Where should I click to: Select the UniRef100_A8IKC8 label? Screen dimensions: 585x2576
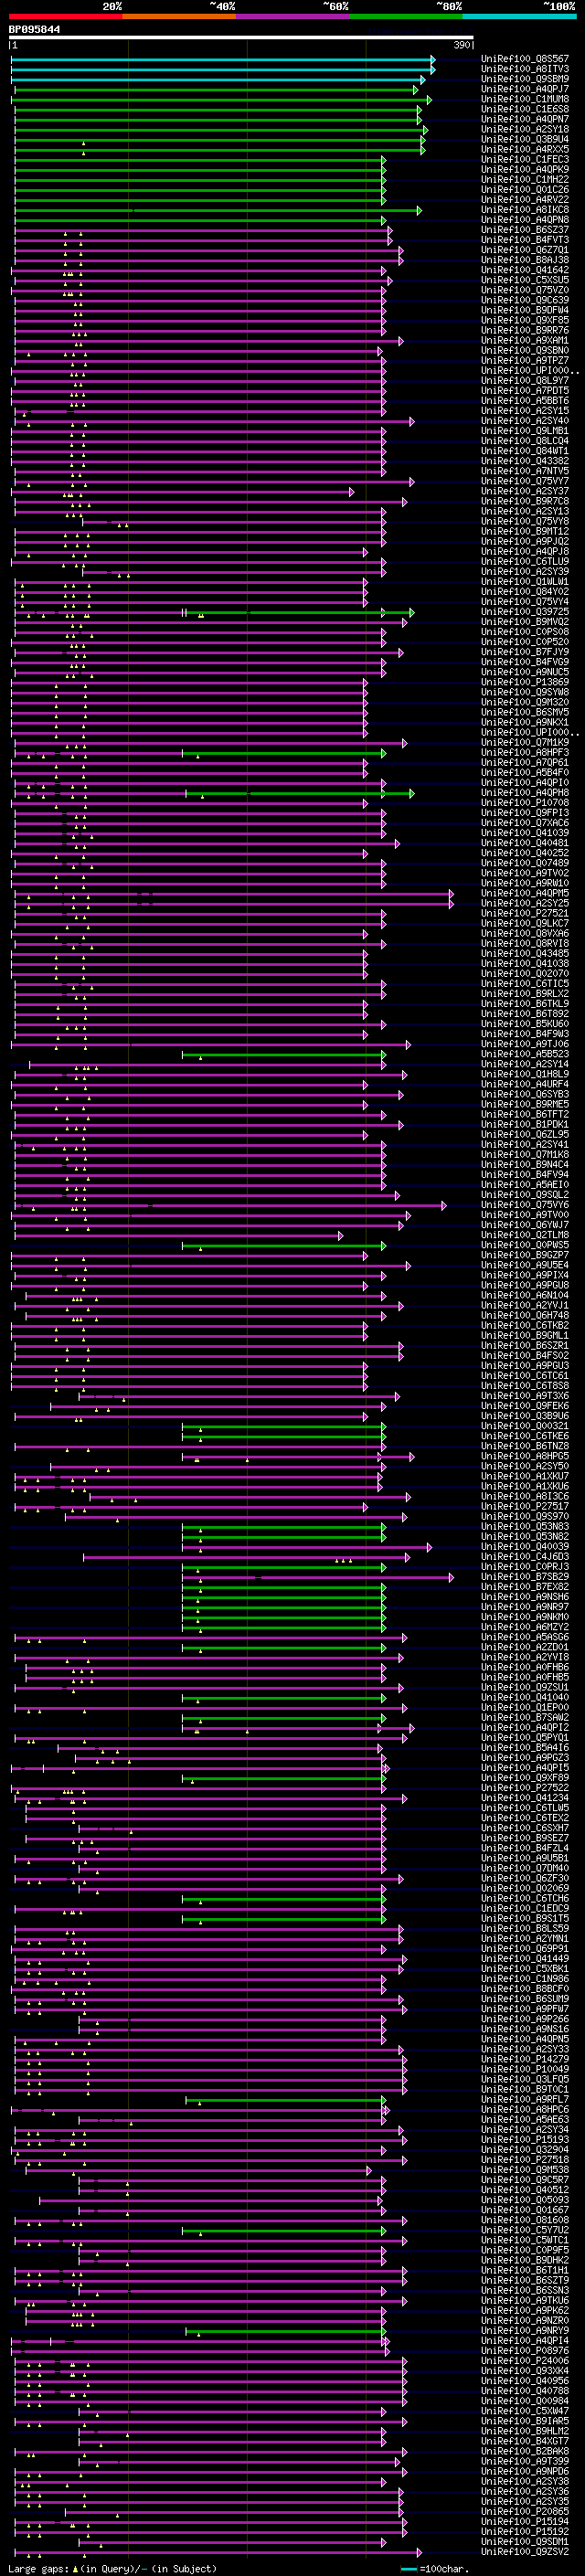(525, 209)
